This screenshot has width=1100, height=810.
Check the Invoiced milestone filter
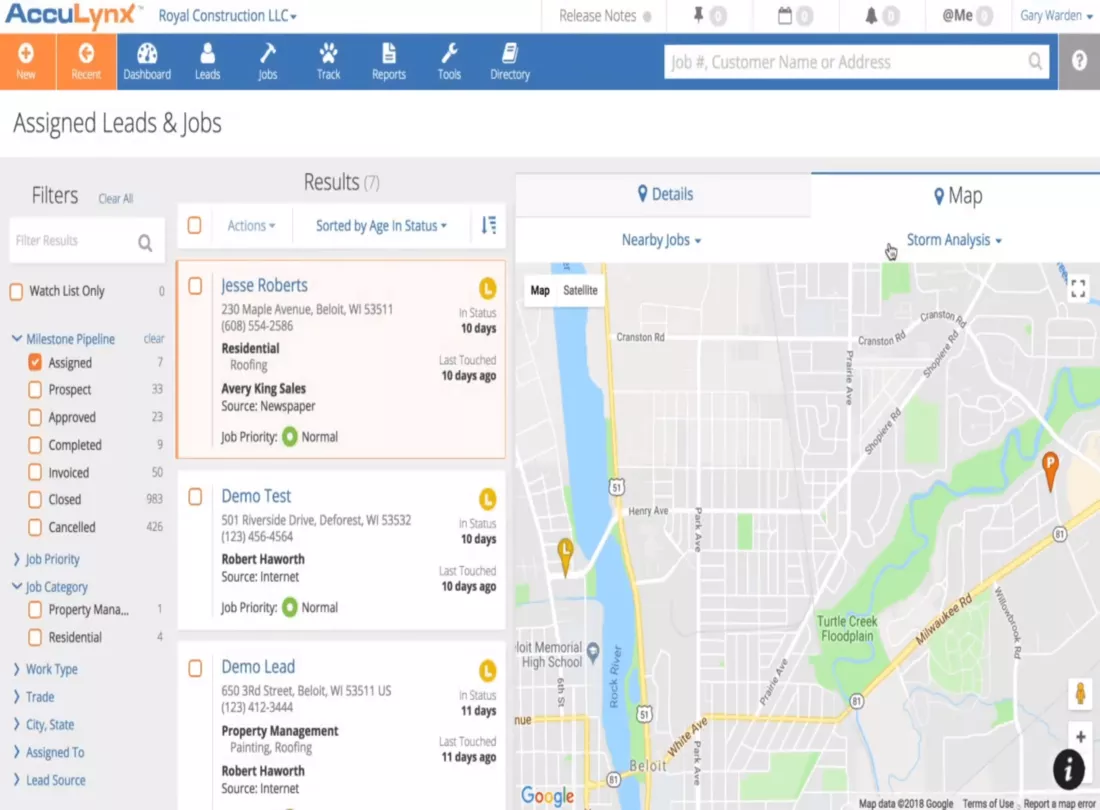(35, 472)
